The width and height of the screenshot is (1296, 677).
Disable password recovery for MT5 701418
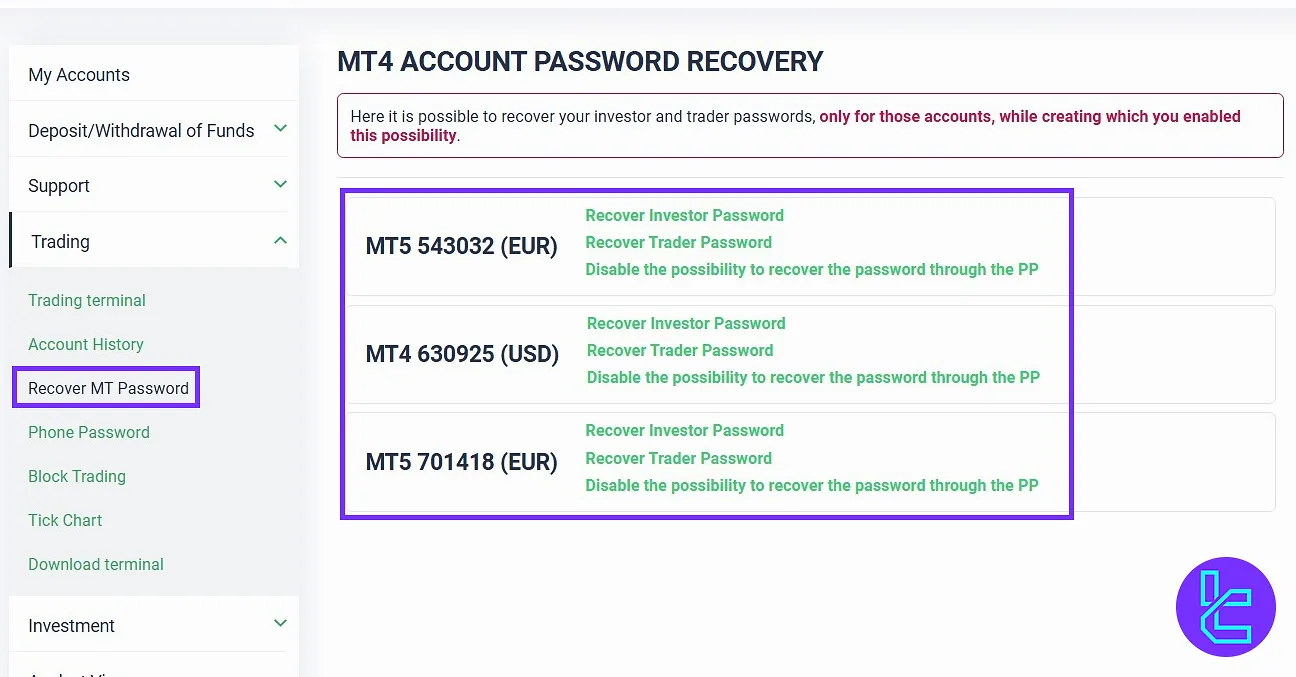click(x=811, y=485)
